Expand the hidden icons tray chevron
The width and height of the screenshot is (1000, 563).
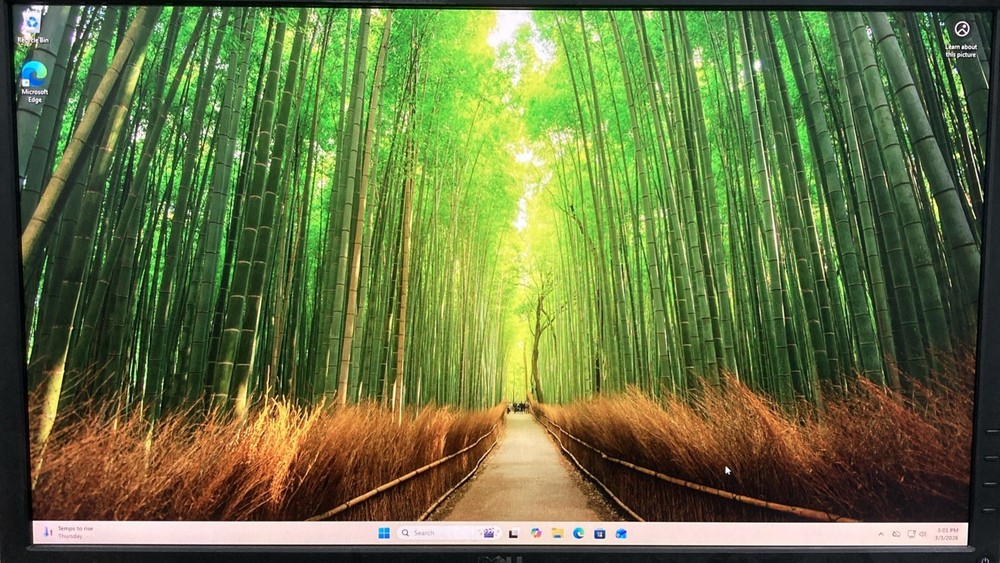(881, 534)
